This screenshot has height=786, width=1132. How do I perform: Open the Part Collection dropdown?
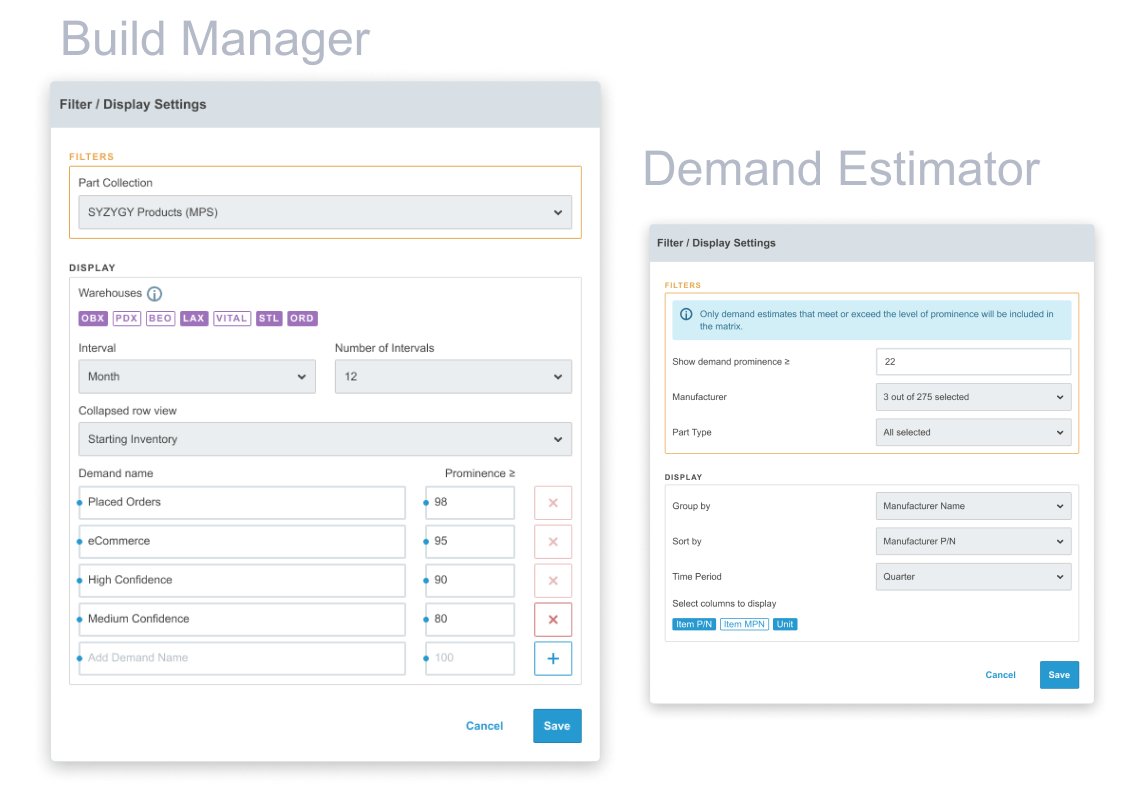click(x=325, y=213)
